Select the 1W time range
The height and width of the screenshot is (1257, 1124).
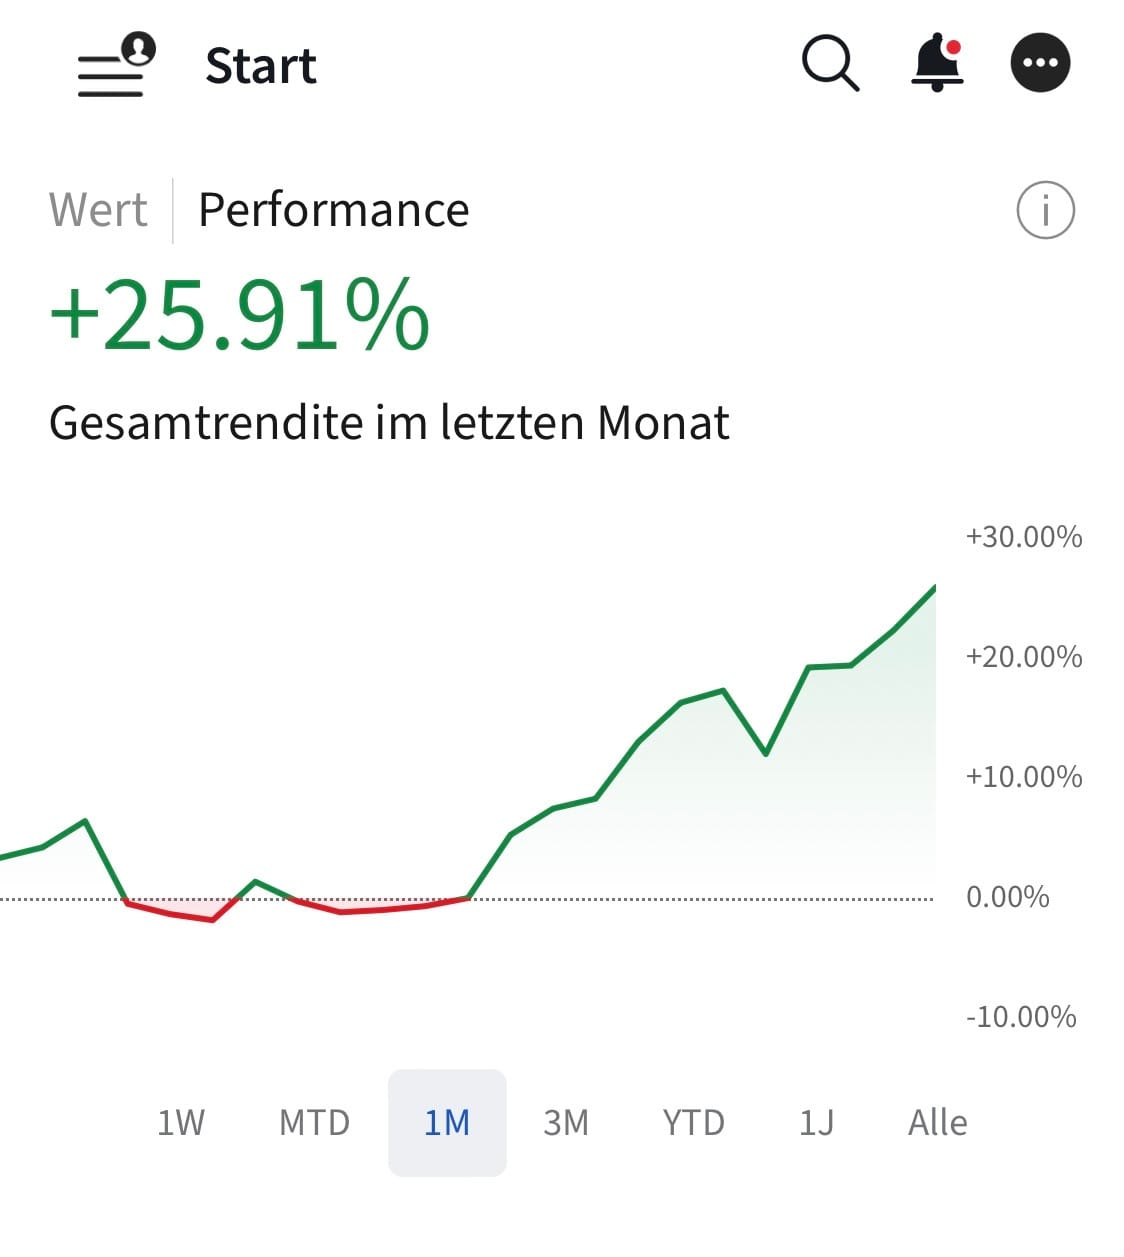pyautogui.click(x=181, y=1122)
